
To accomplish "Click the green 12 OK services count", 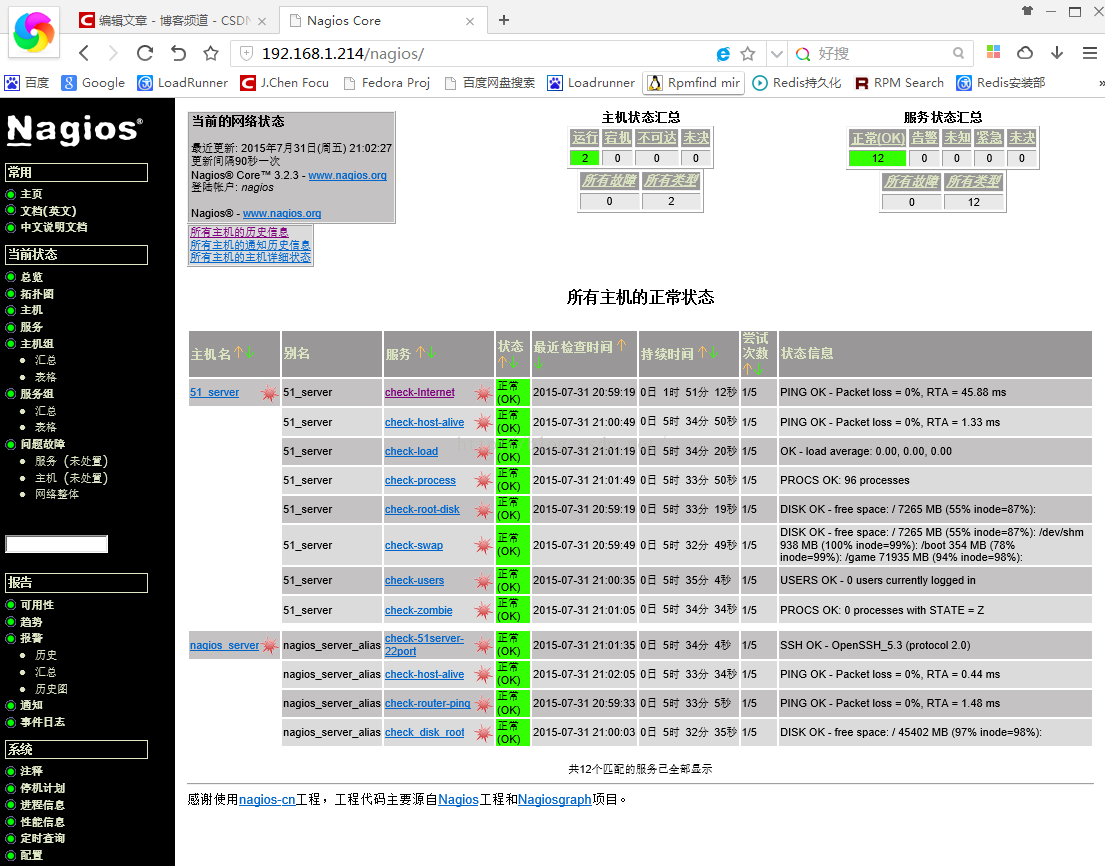I will [x=877, y=159].
